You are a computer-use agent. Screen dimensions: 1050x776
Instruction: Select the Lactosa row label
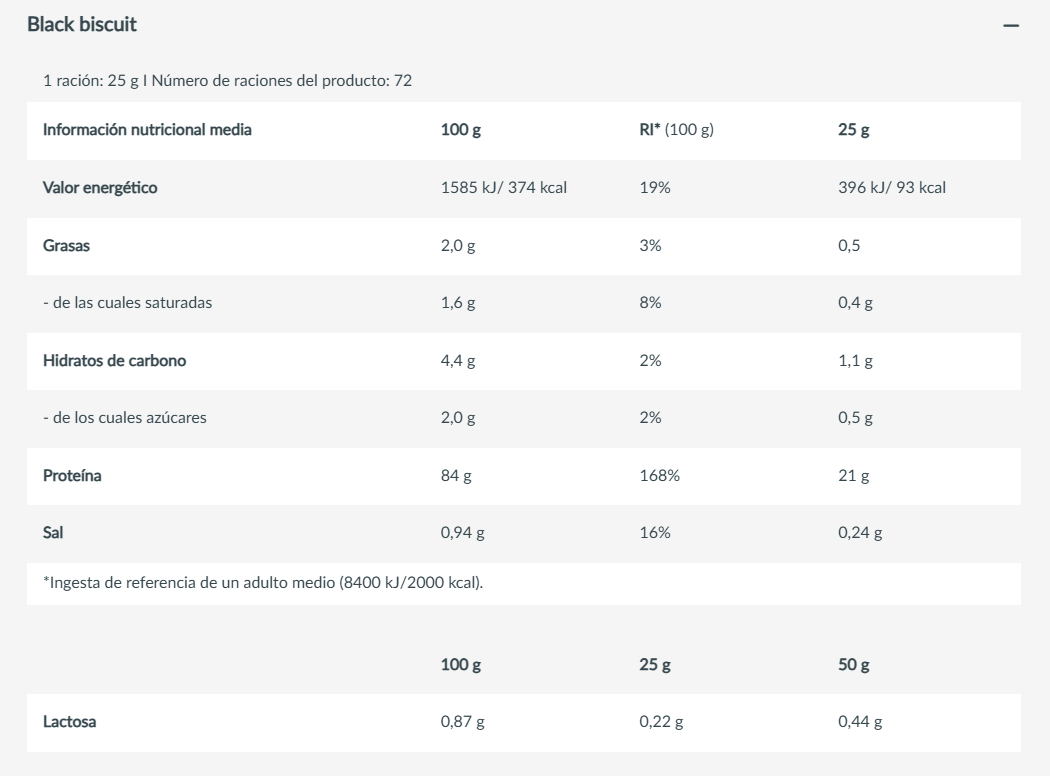coord(66,719)
